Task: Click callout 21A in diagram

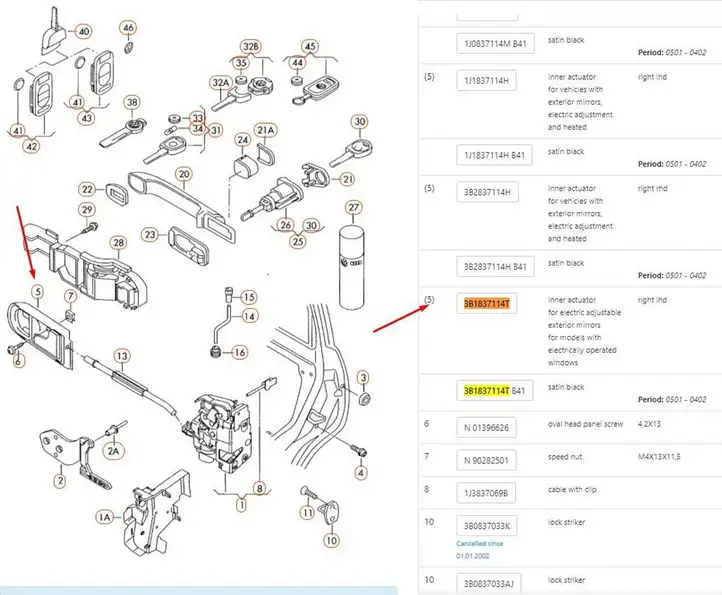Action: click(266, 130)
